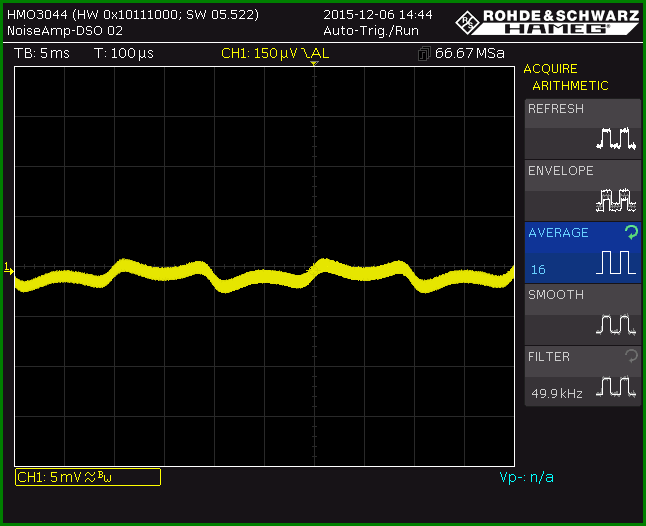Viewport: 646px width, 526px height.
Task: Click the memory icon beside 66.67 MSa
Action: click(424, 54)
